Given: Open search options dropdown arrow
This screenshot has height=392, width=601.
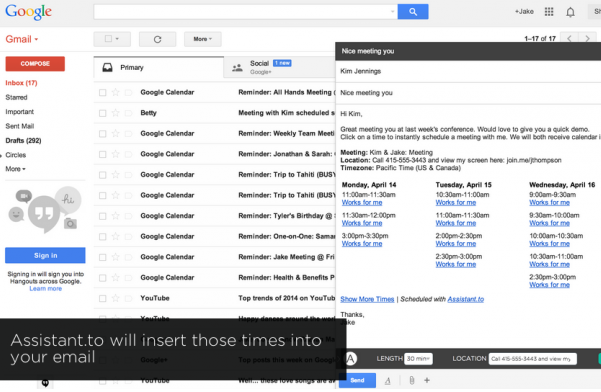Looking at the screenshot, I should (392, 11).
